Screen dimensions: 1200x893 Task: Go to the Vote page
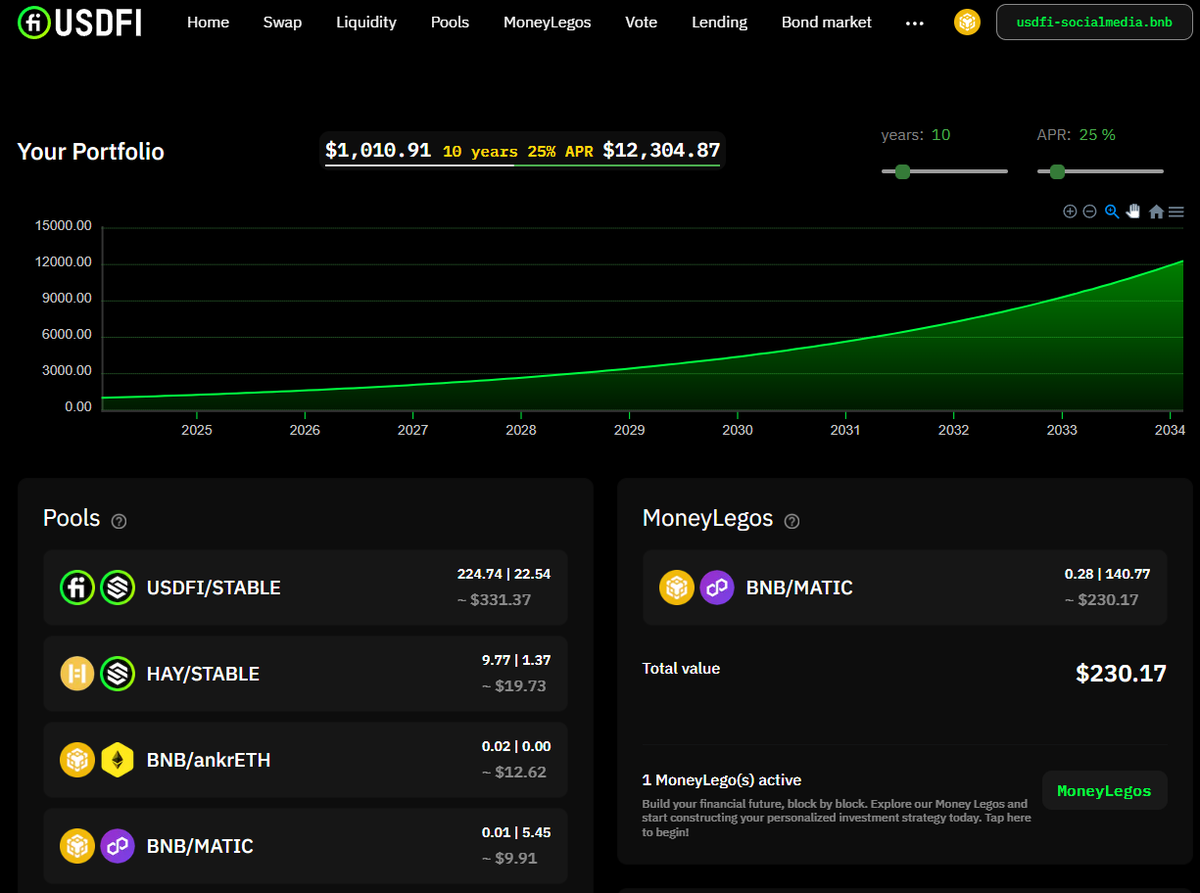click(641, 22)
